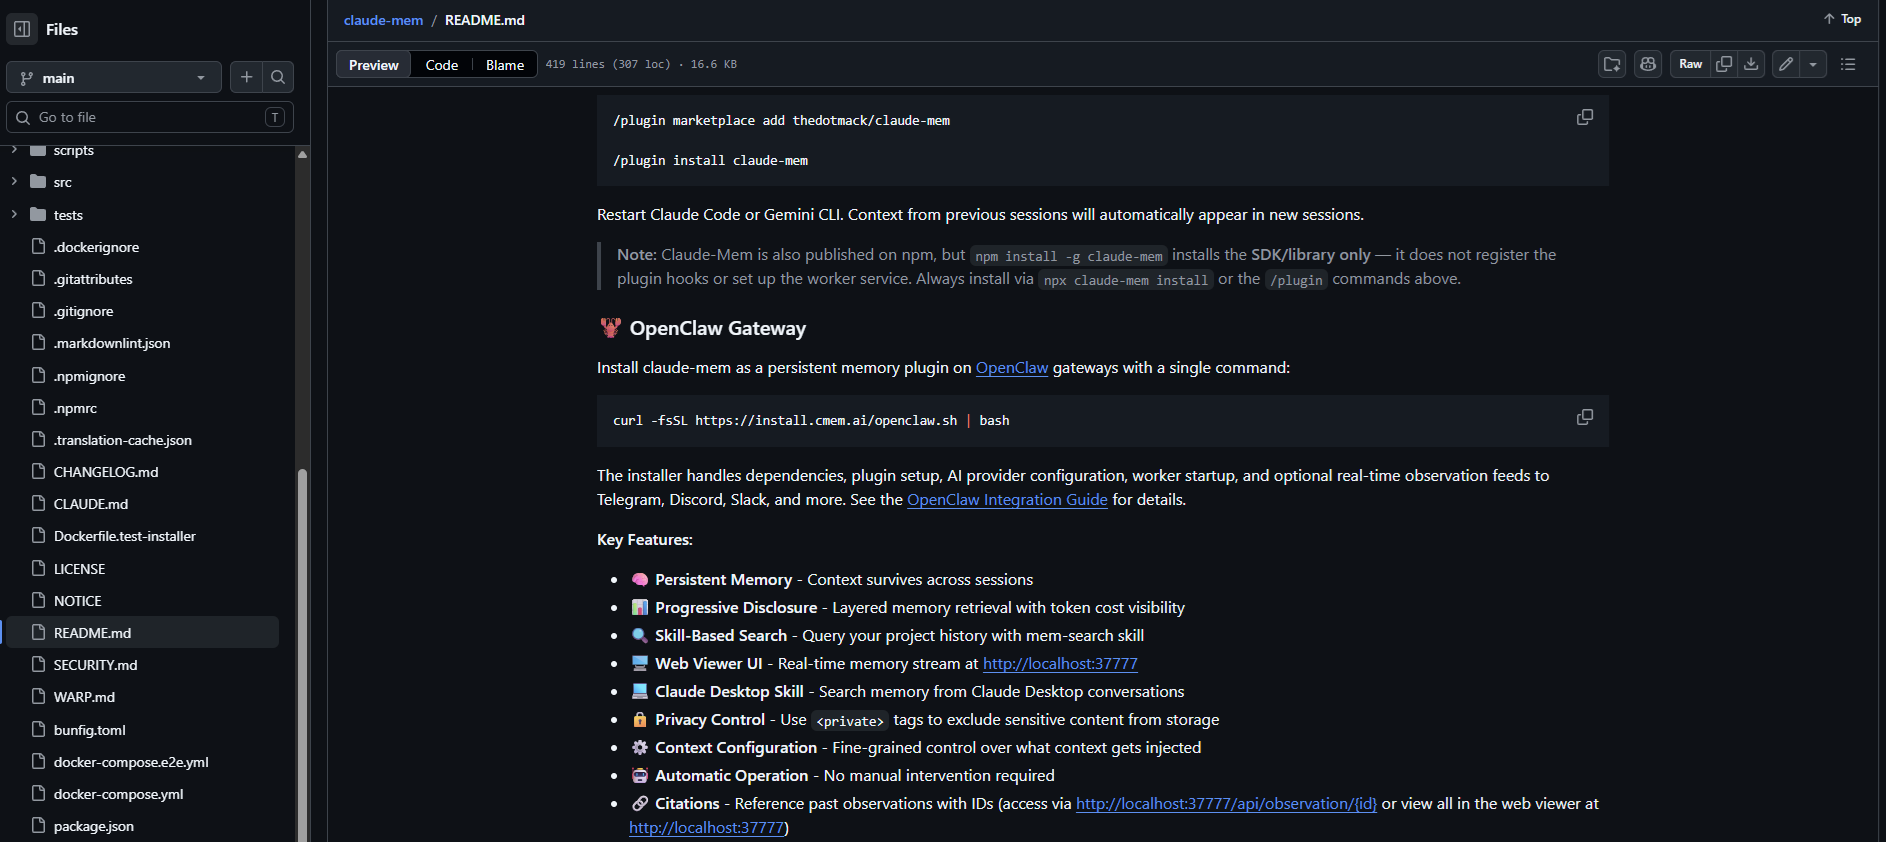This screenshot has height=842, width=1886.
Task: Click the add file plus icon
Action: pyautogui.click(x=247, y=77)
